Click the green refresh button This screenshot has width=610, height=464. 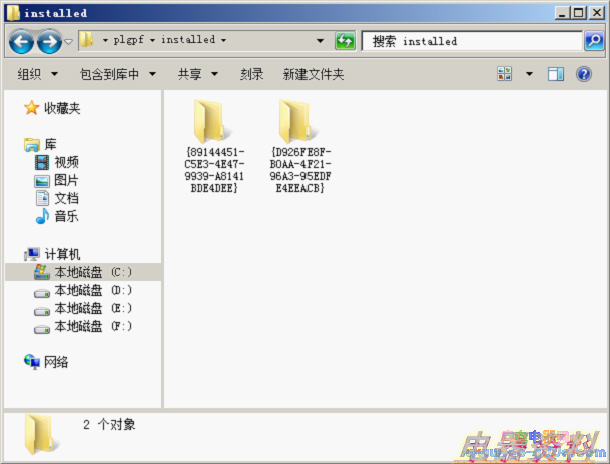pyautogui.click(x=345, y=41)
